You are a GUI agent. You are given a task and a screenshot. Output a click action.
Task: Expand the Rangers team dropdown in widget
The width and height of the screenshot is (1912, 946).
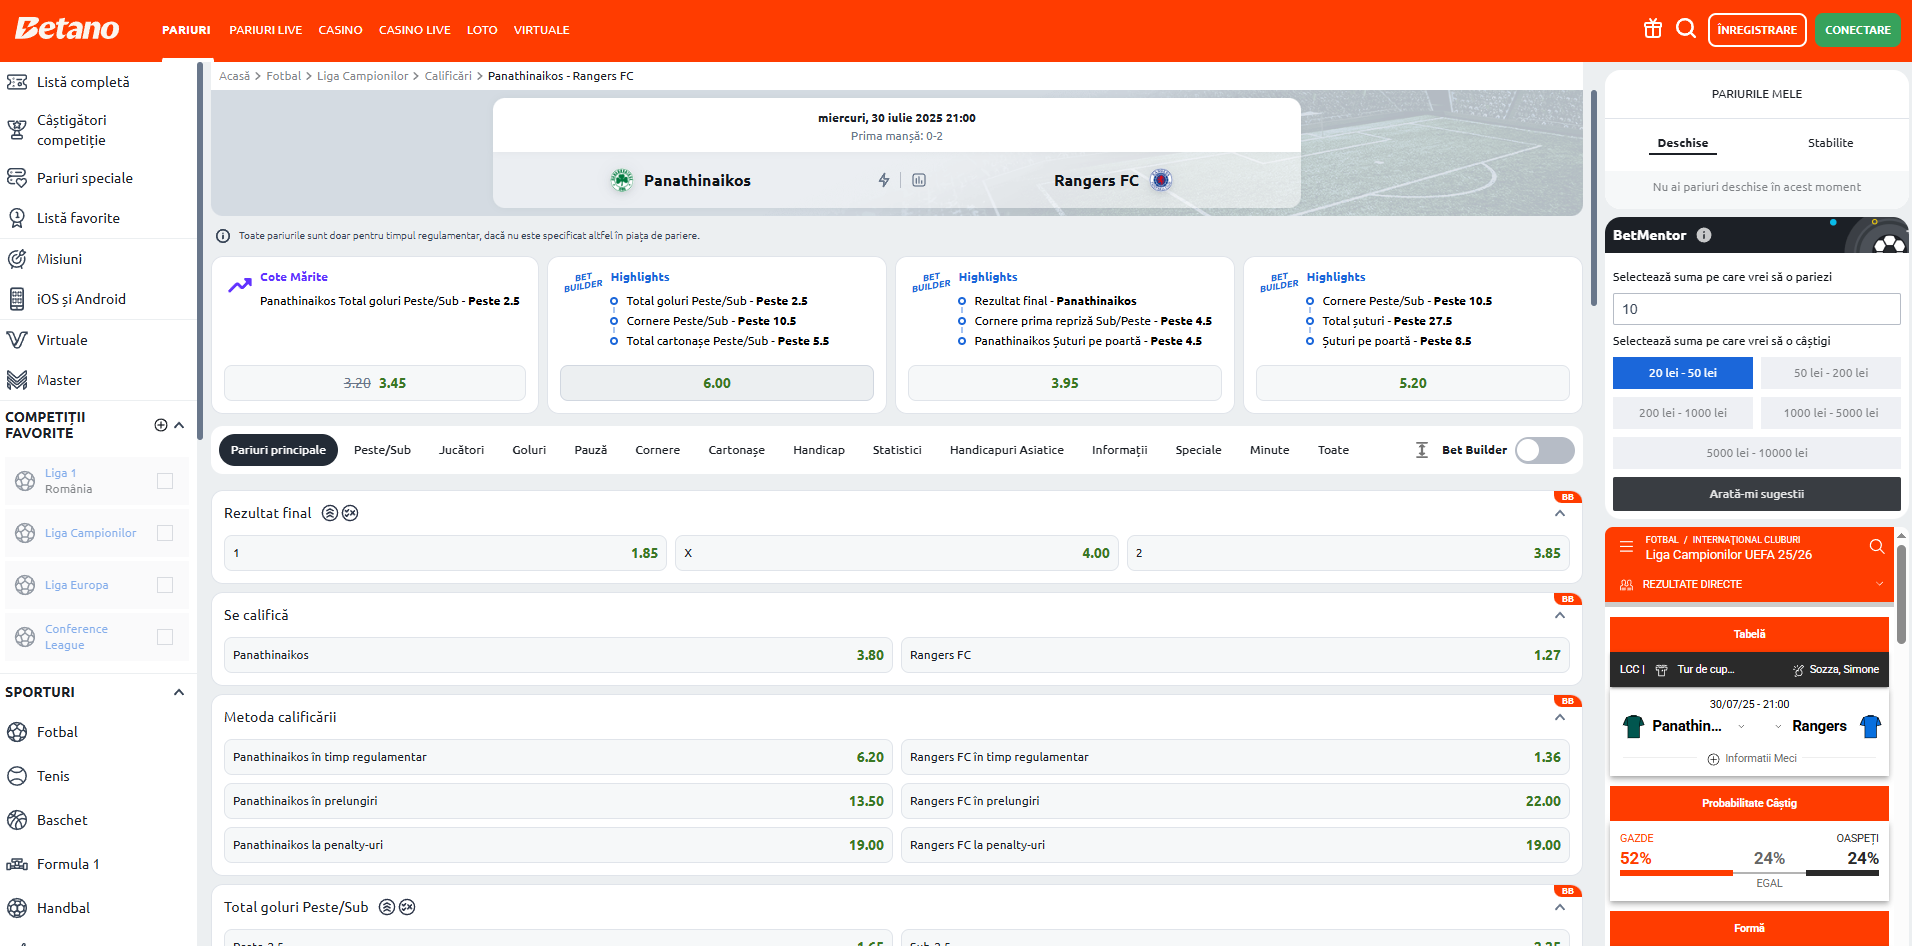[1778, 726]
